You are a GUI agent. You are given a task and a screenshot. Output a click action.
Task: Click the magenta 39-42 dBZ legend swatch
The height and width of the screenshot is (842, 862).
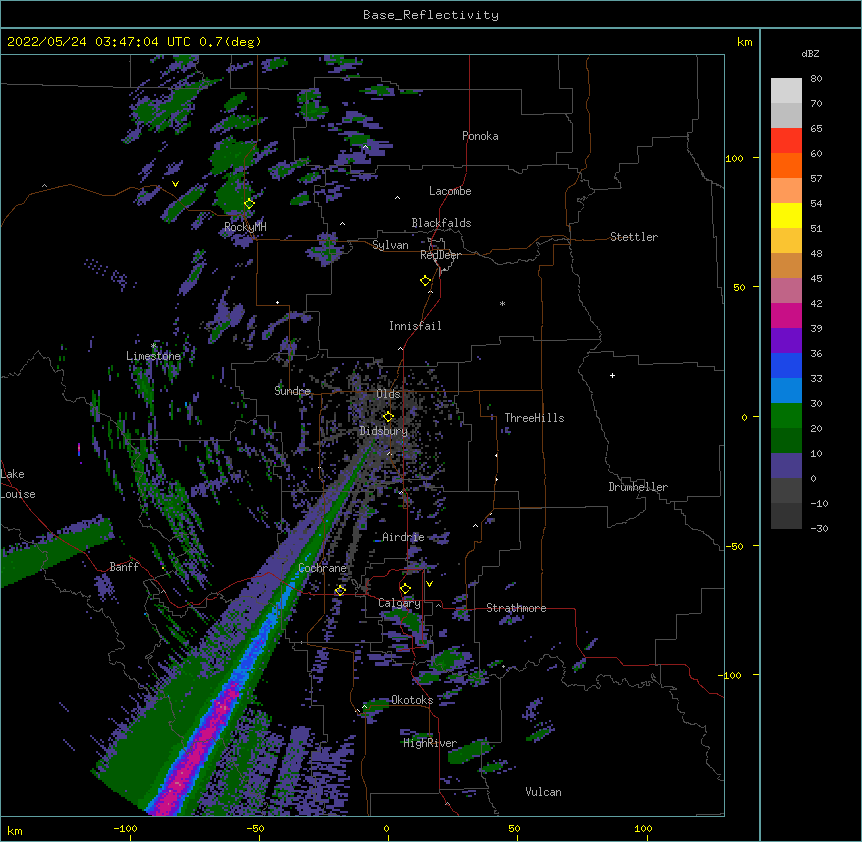click(x=786, y=316)
